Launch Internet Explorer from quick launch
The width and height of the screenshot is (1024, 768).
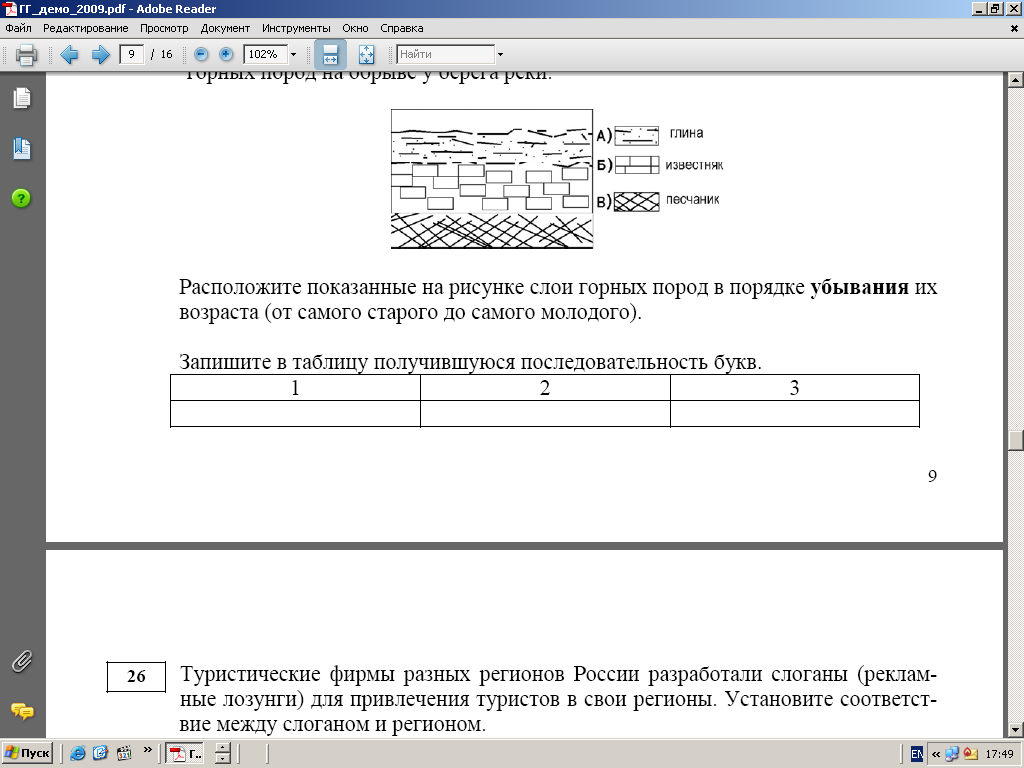(77, 753)
